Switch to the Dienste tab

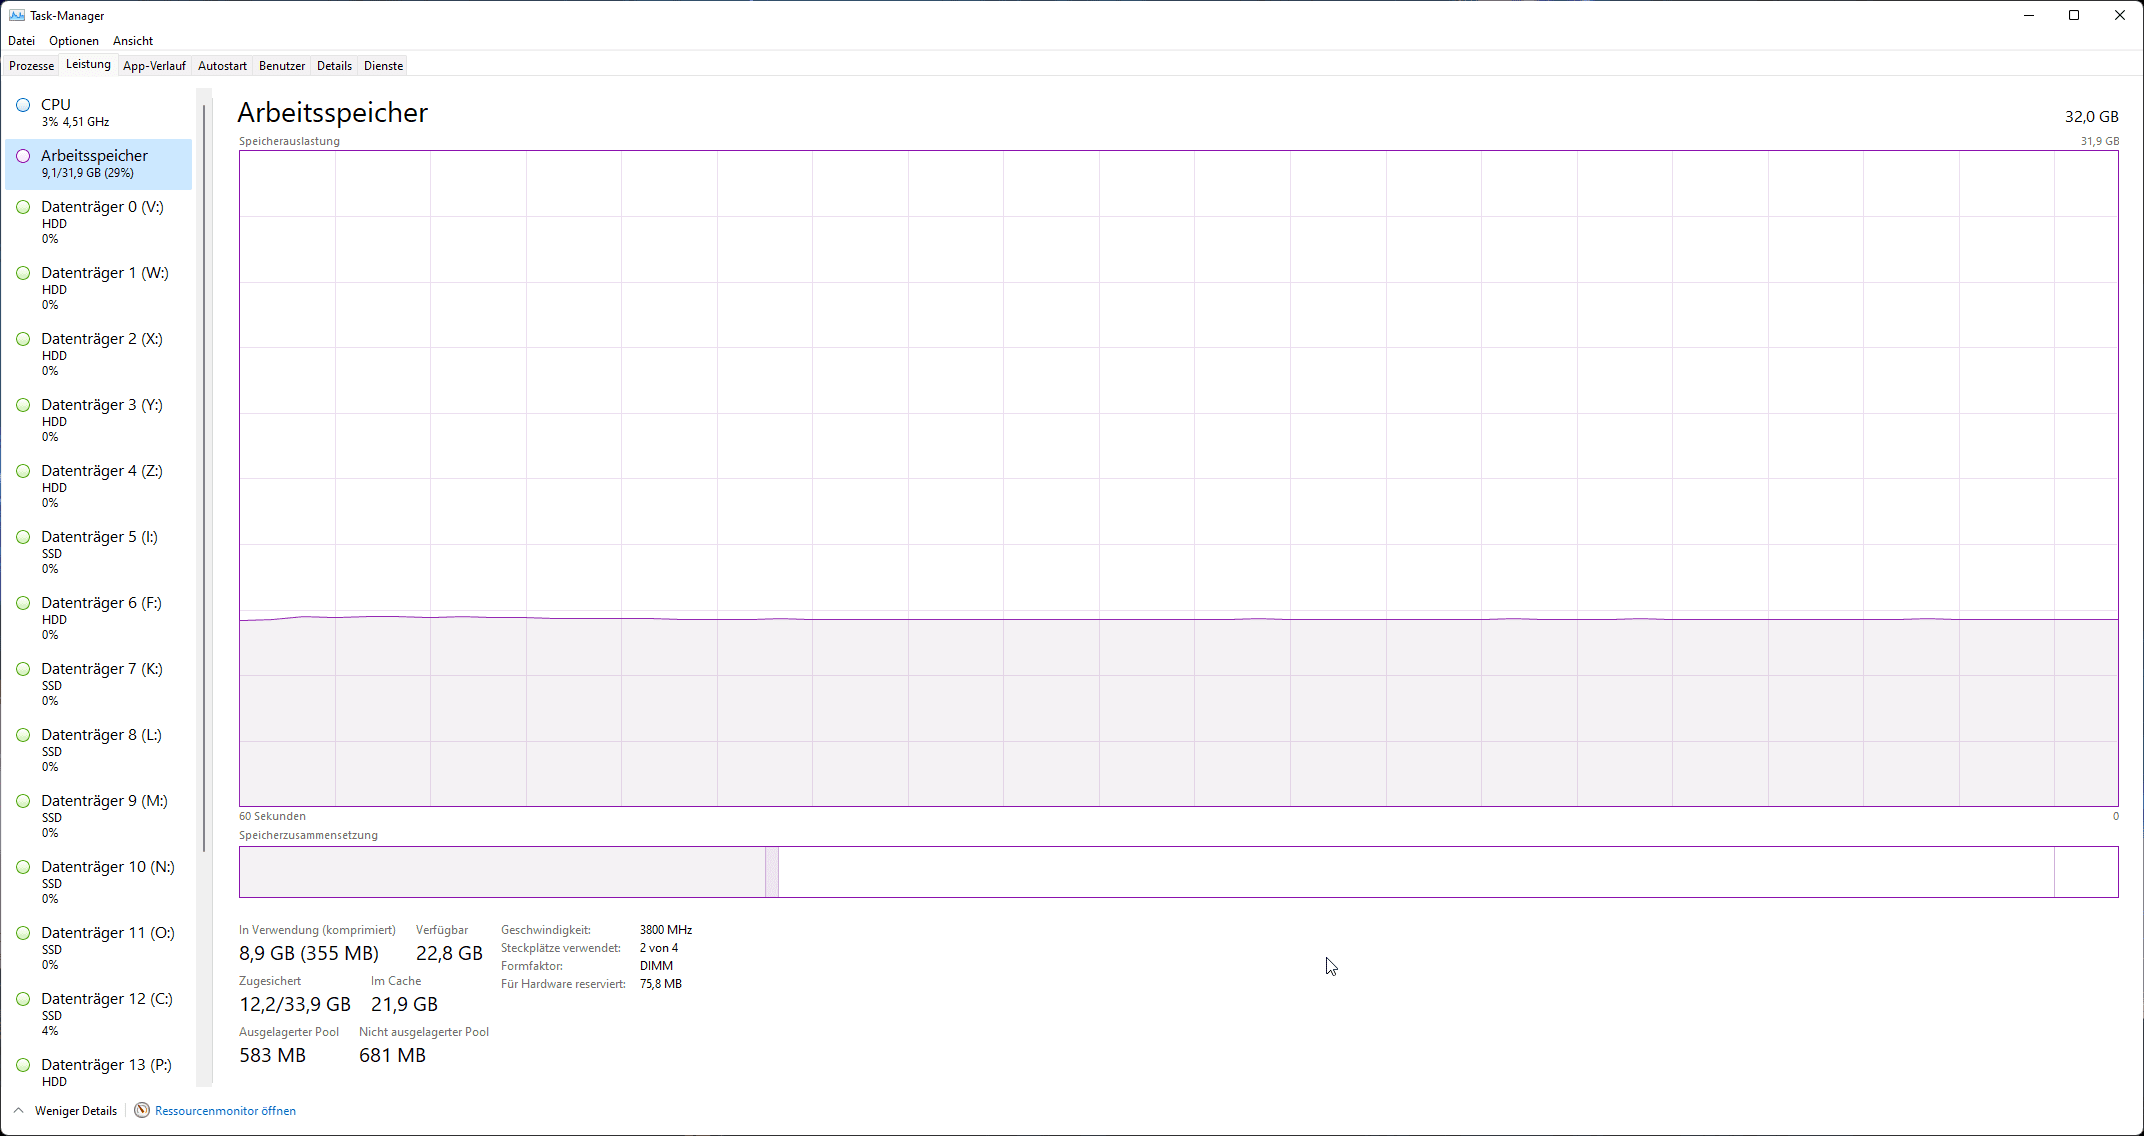pos(383,66)
